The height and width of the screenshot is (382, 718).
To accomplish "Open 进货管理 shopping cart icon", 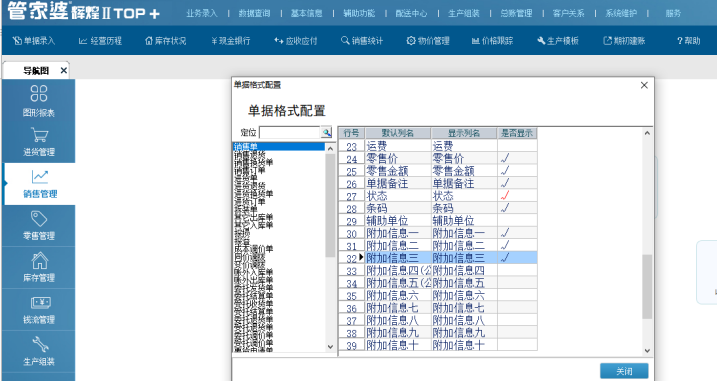I will 39,135.
